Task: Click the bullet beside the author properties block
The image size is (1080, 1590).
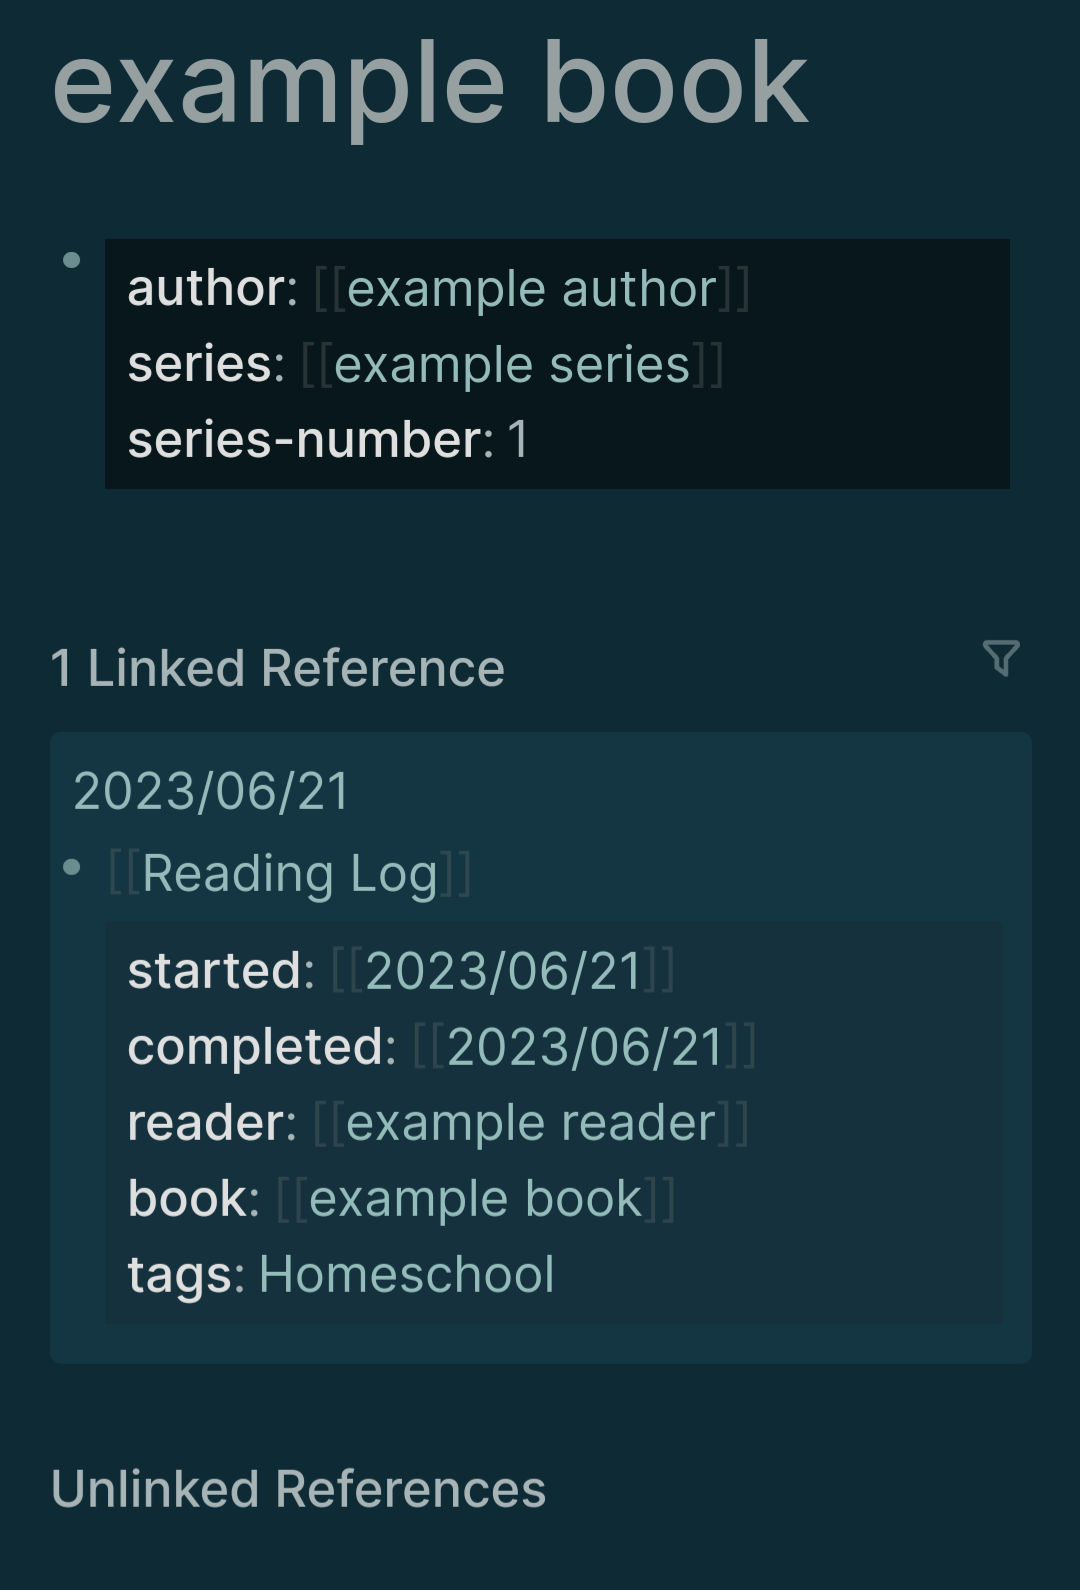Action: point(71,260)
